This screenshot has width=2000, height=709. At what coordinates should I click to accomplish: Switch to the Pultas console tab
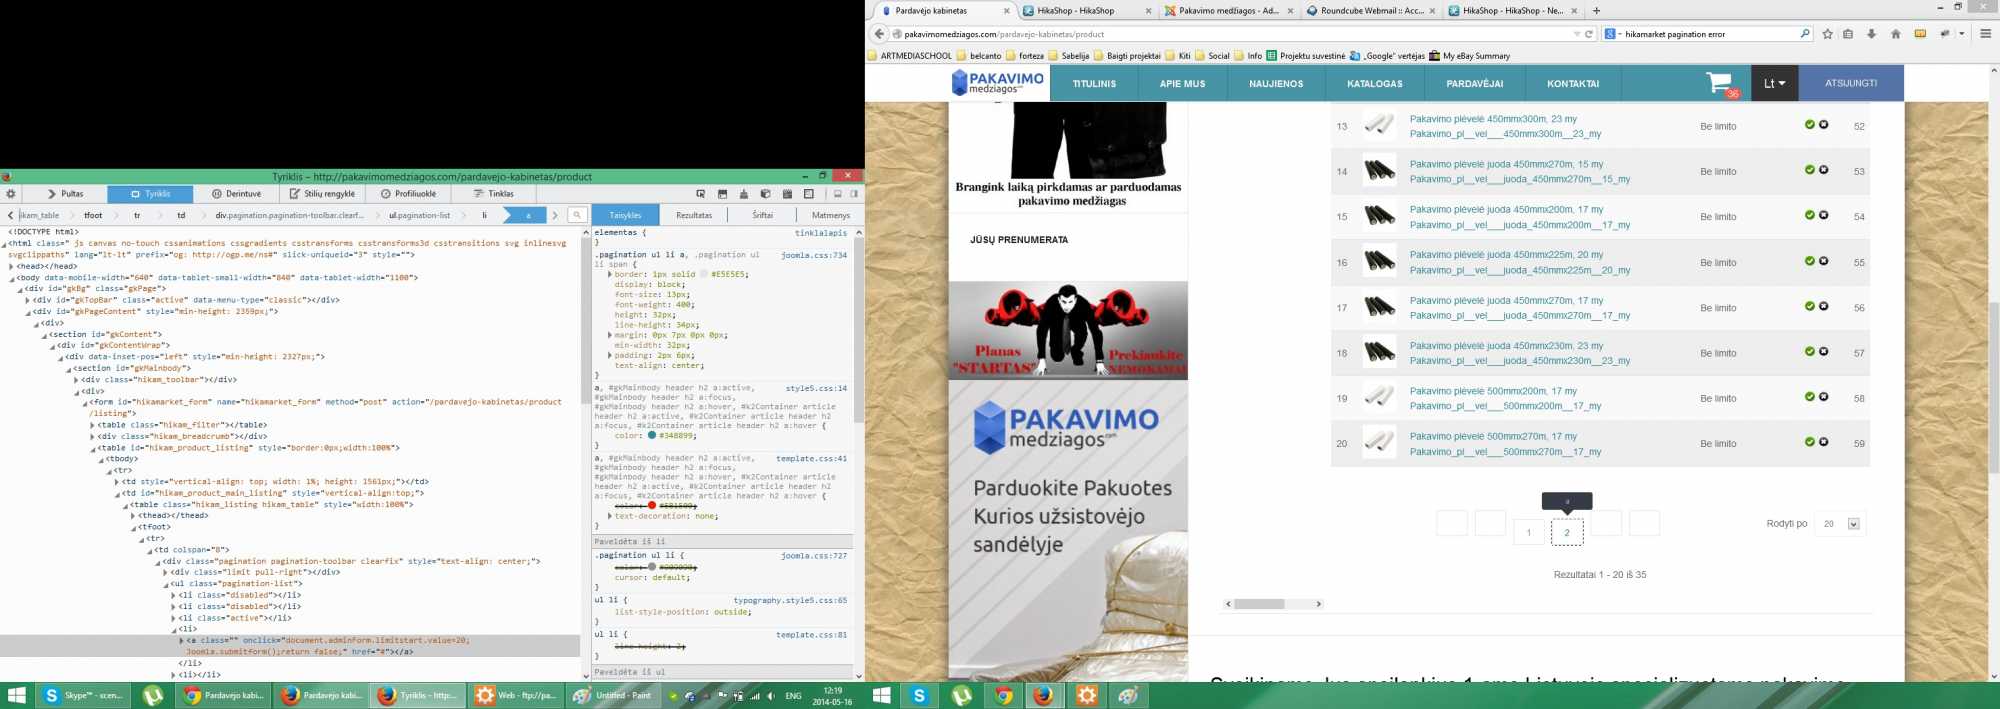66,194
